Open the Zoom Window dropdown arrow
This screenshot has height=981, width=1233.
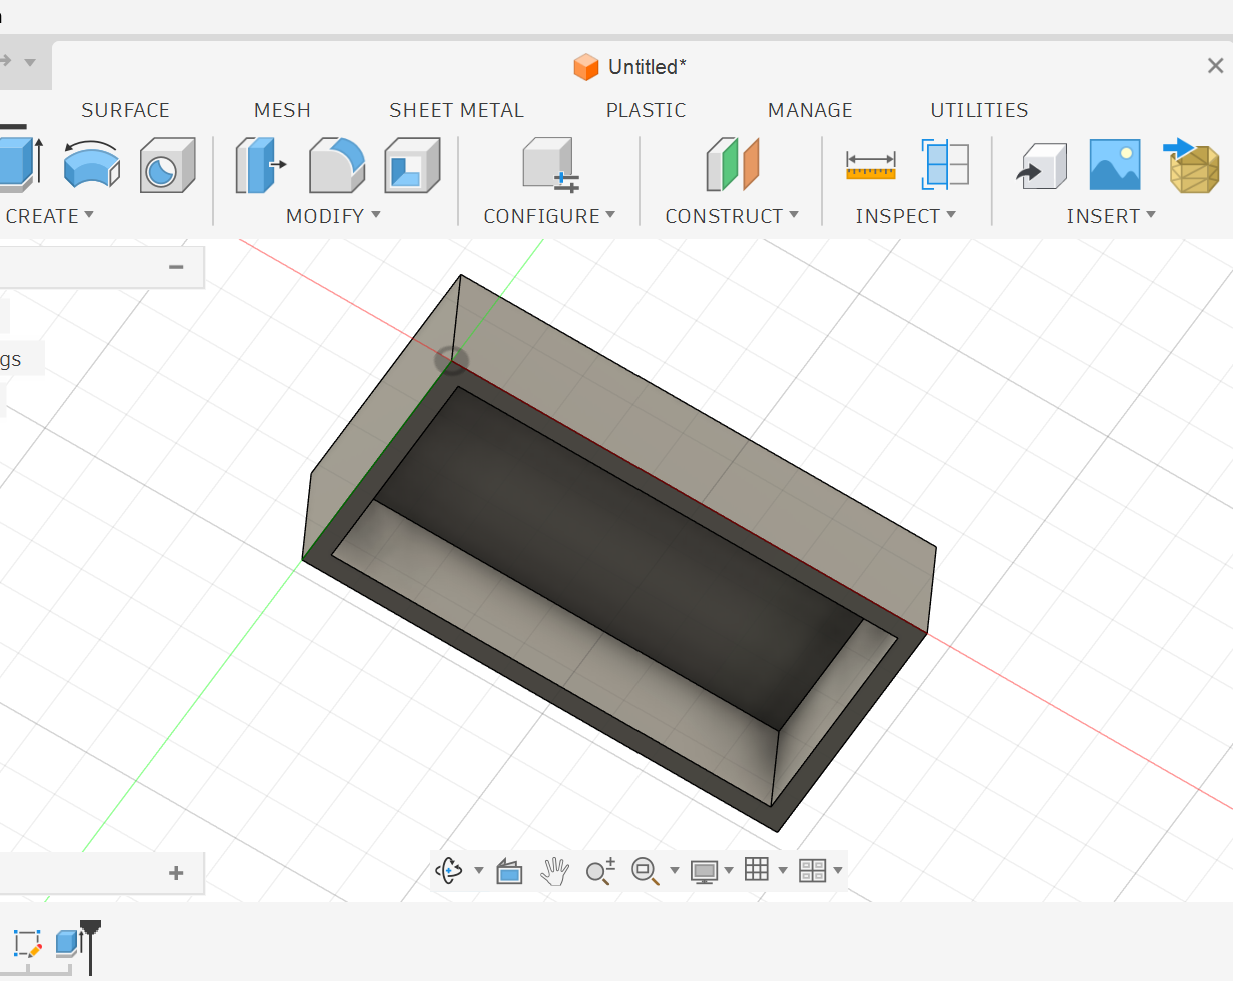(675, 871)
